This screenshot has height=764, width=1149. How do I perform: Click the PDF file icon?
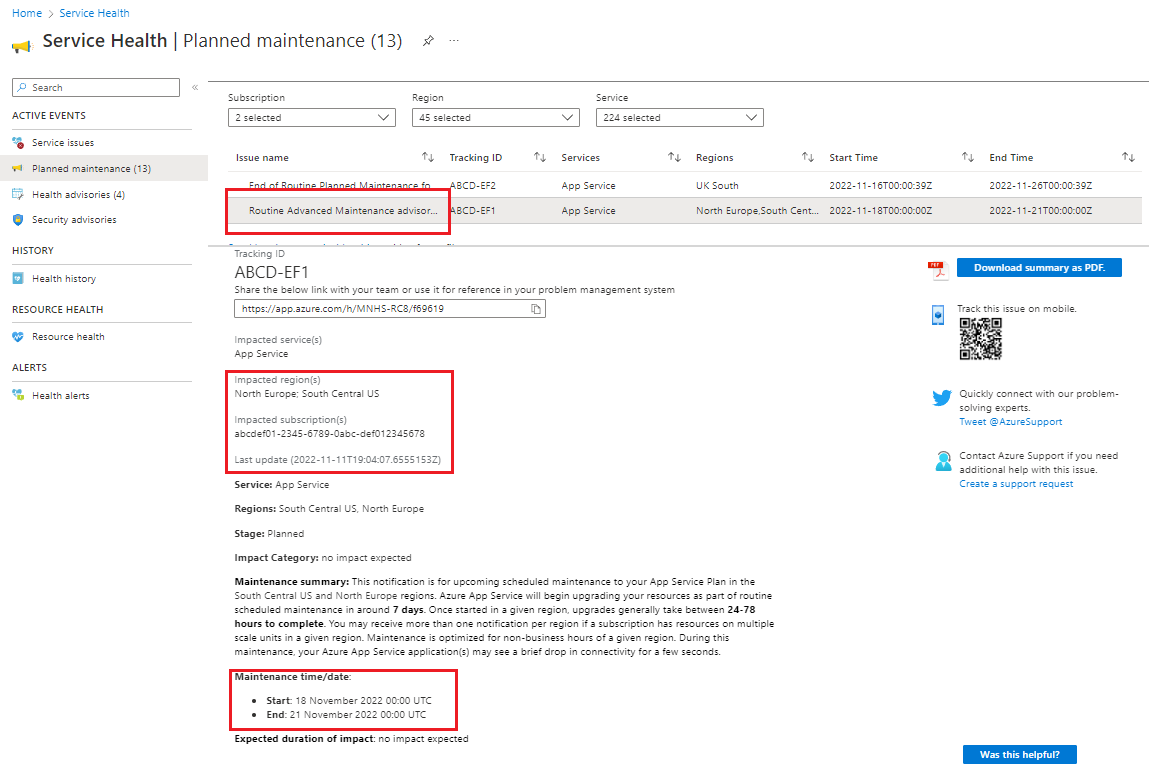point(938,270)
